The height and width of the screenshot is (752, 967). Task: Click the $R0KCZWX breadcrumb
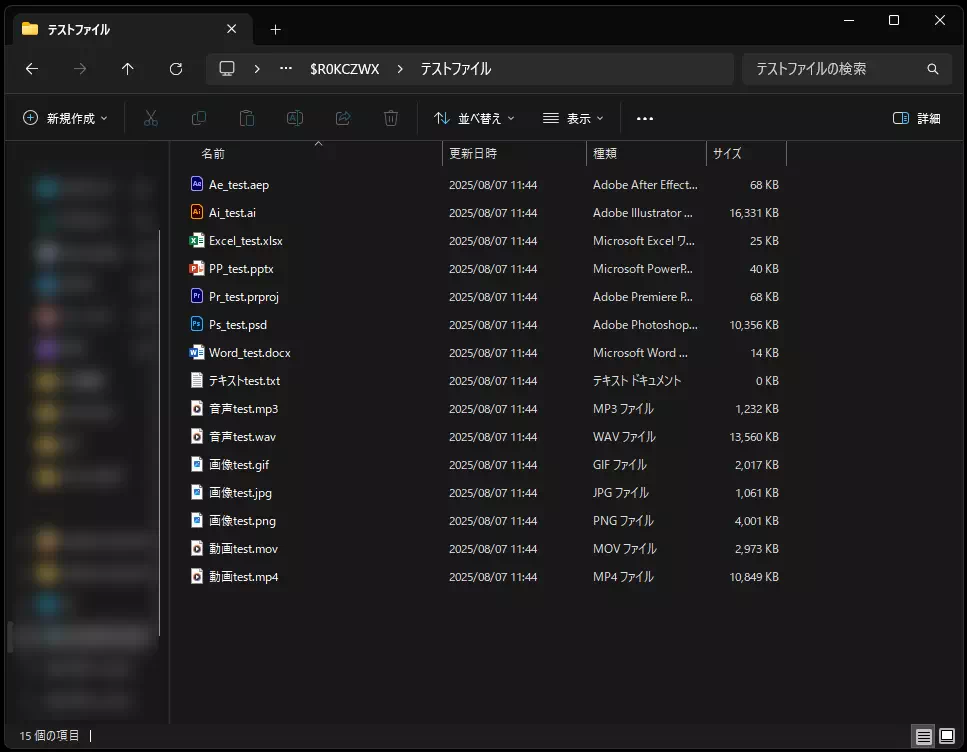click(x=345, y=69)
